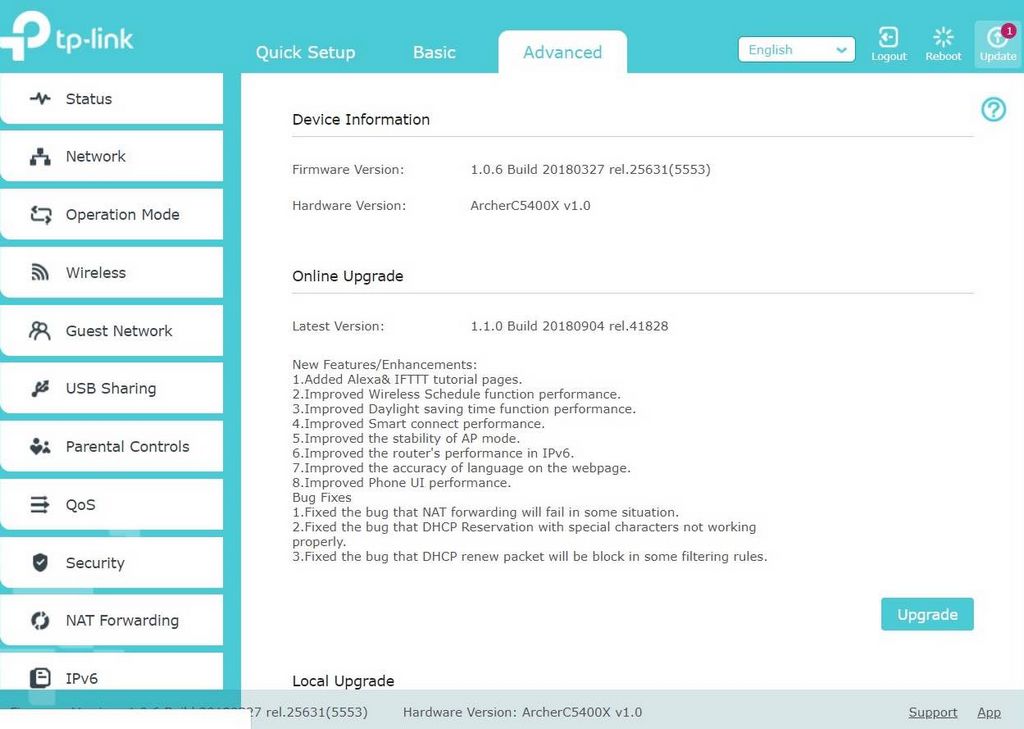Open the Wireless menu item
1024x729 pixels.
coord(112,272)
